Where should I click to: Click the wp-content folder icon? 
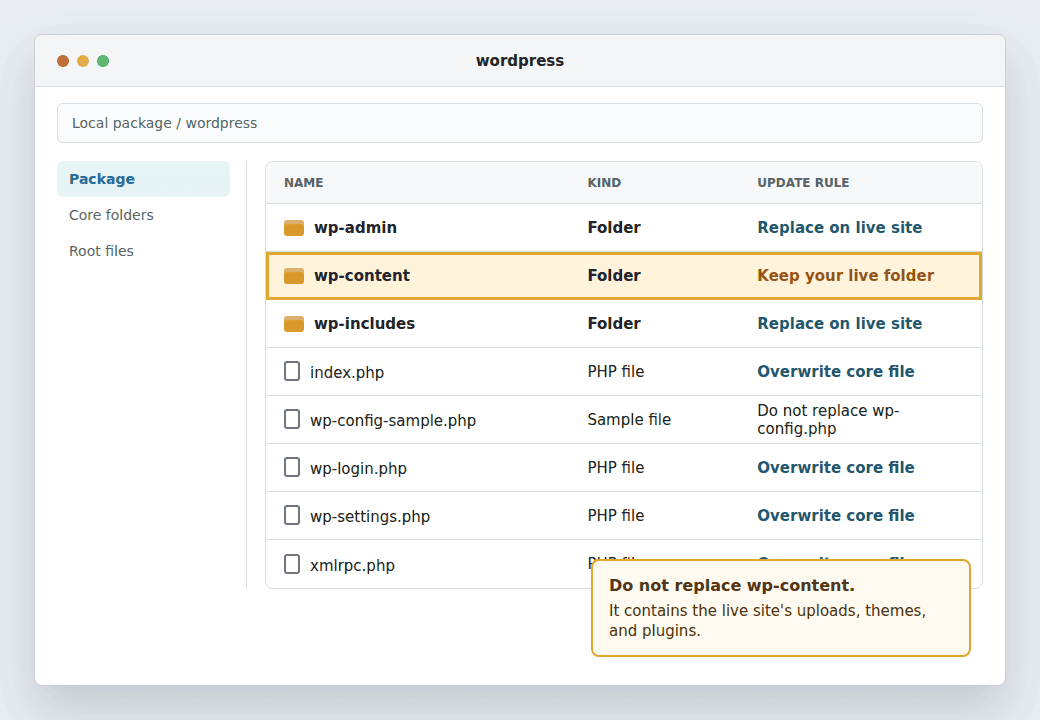(294, 276)
